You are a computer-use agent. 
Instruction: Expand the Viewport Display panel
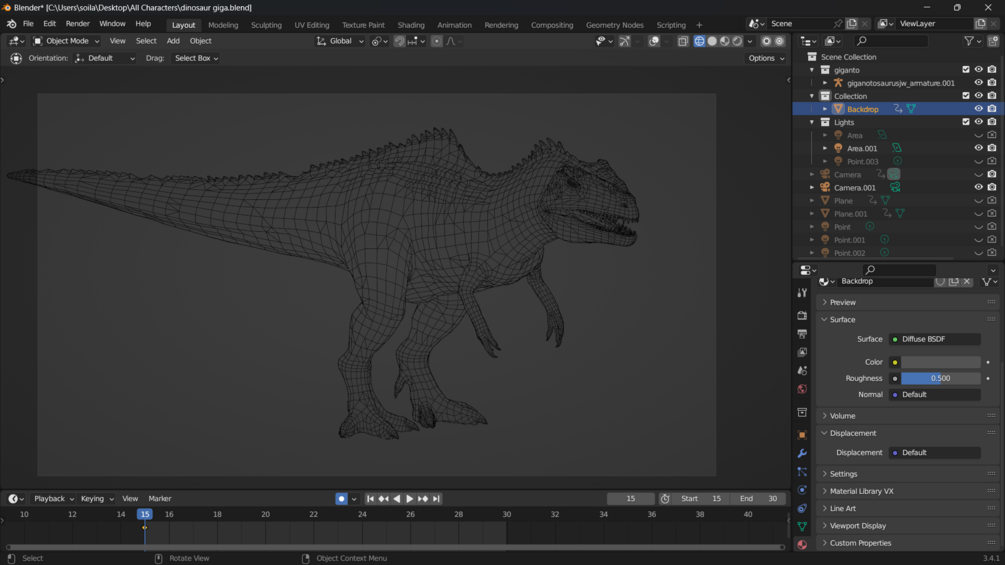point(857,526)
